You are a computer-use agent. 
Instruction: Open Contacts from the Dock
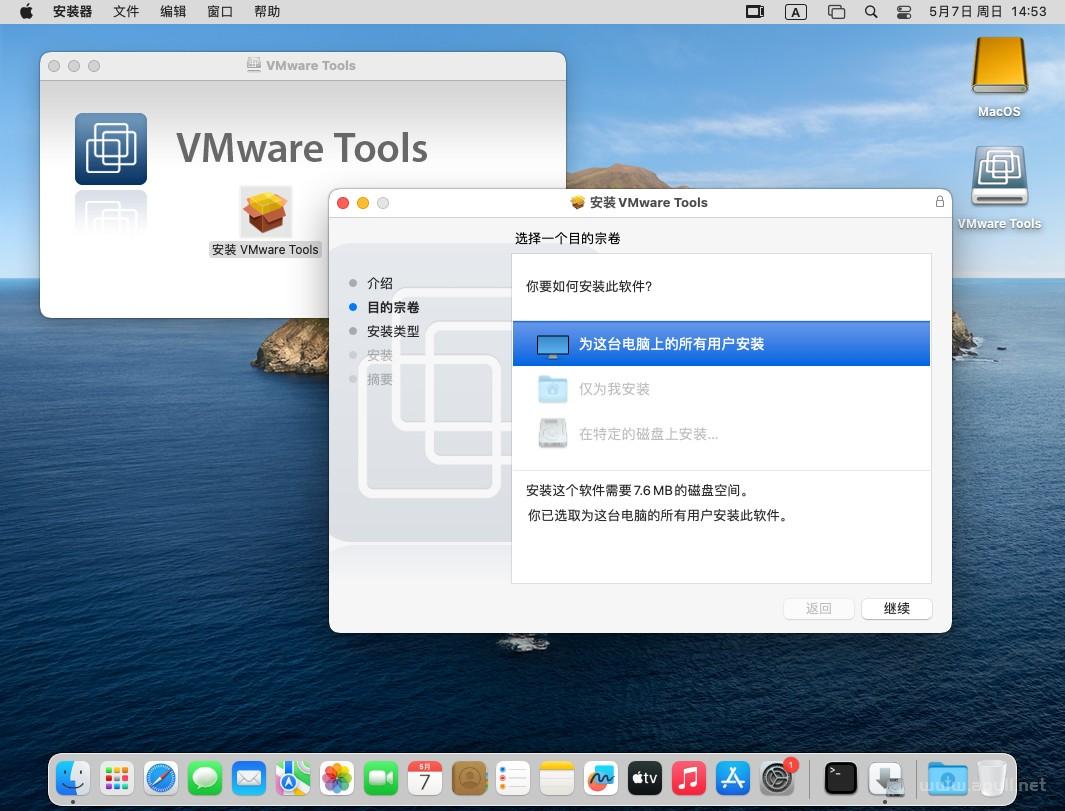click(469, 778)
